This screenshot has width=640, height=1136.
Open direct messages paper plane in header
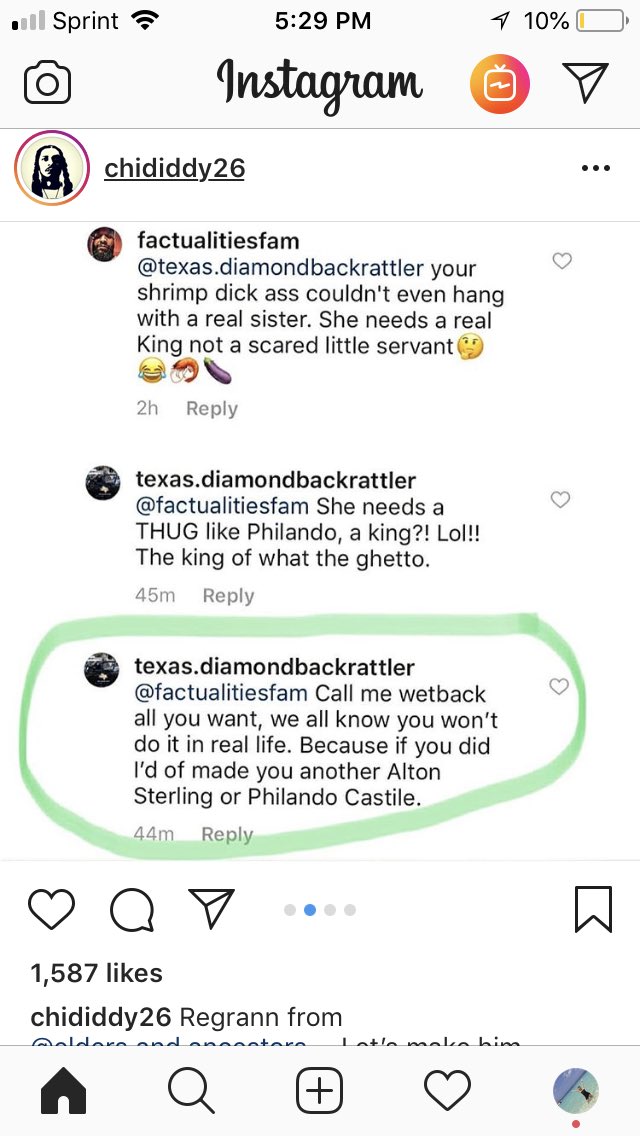pyautogui.click(x=586, y=82)
